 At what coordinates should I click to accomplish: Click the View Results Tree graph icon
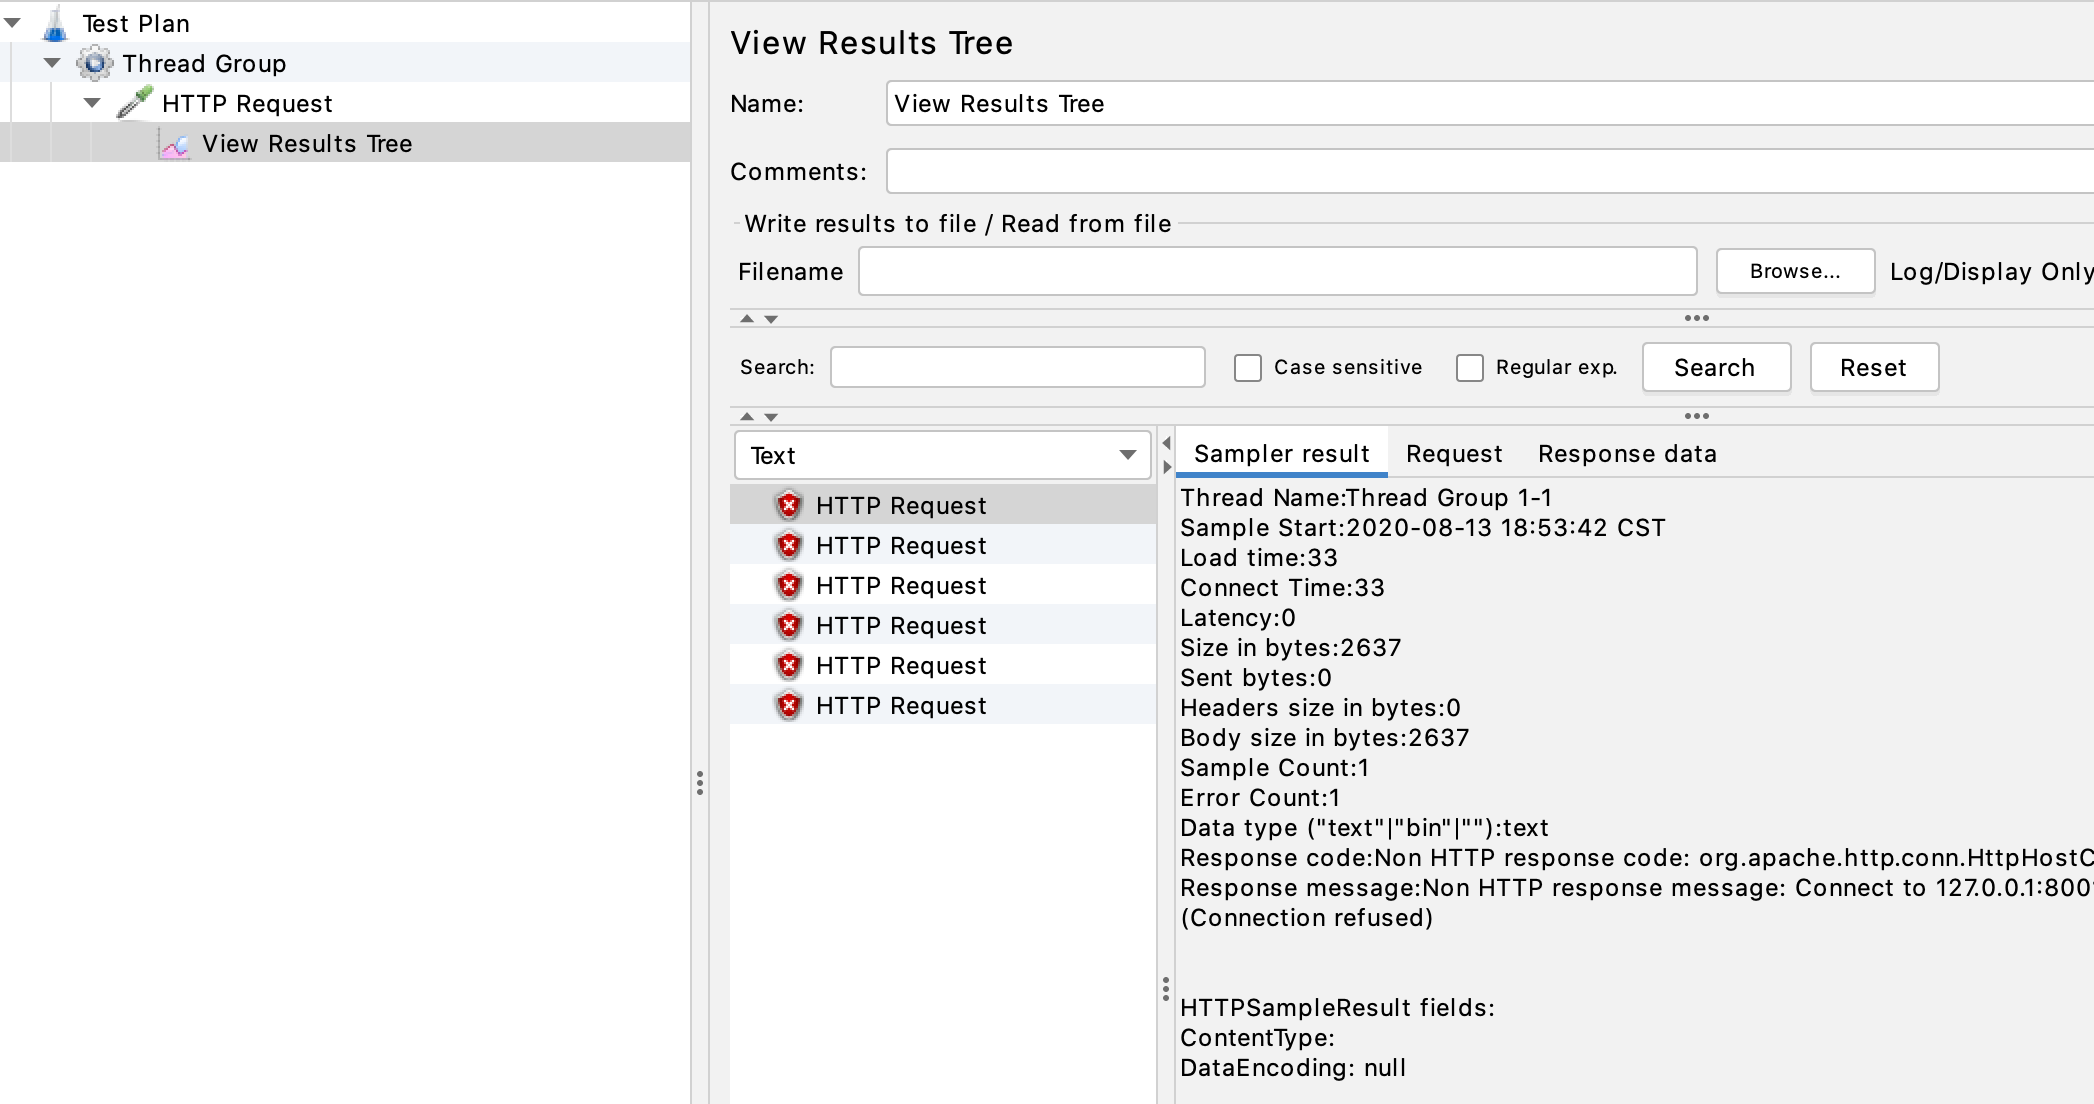(175, 145)
